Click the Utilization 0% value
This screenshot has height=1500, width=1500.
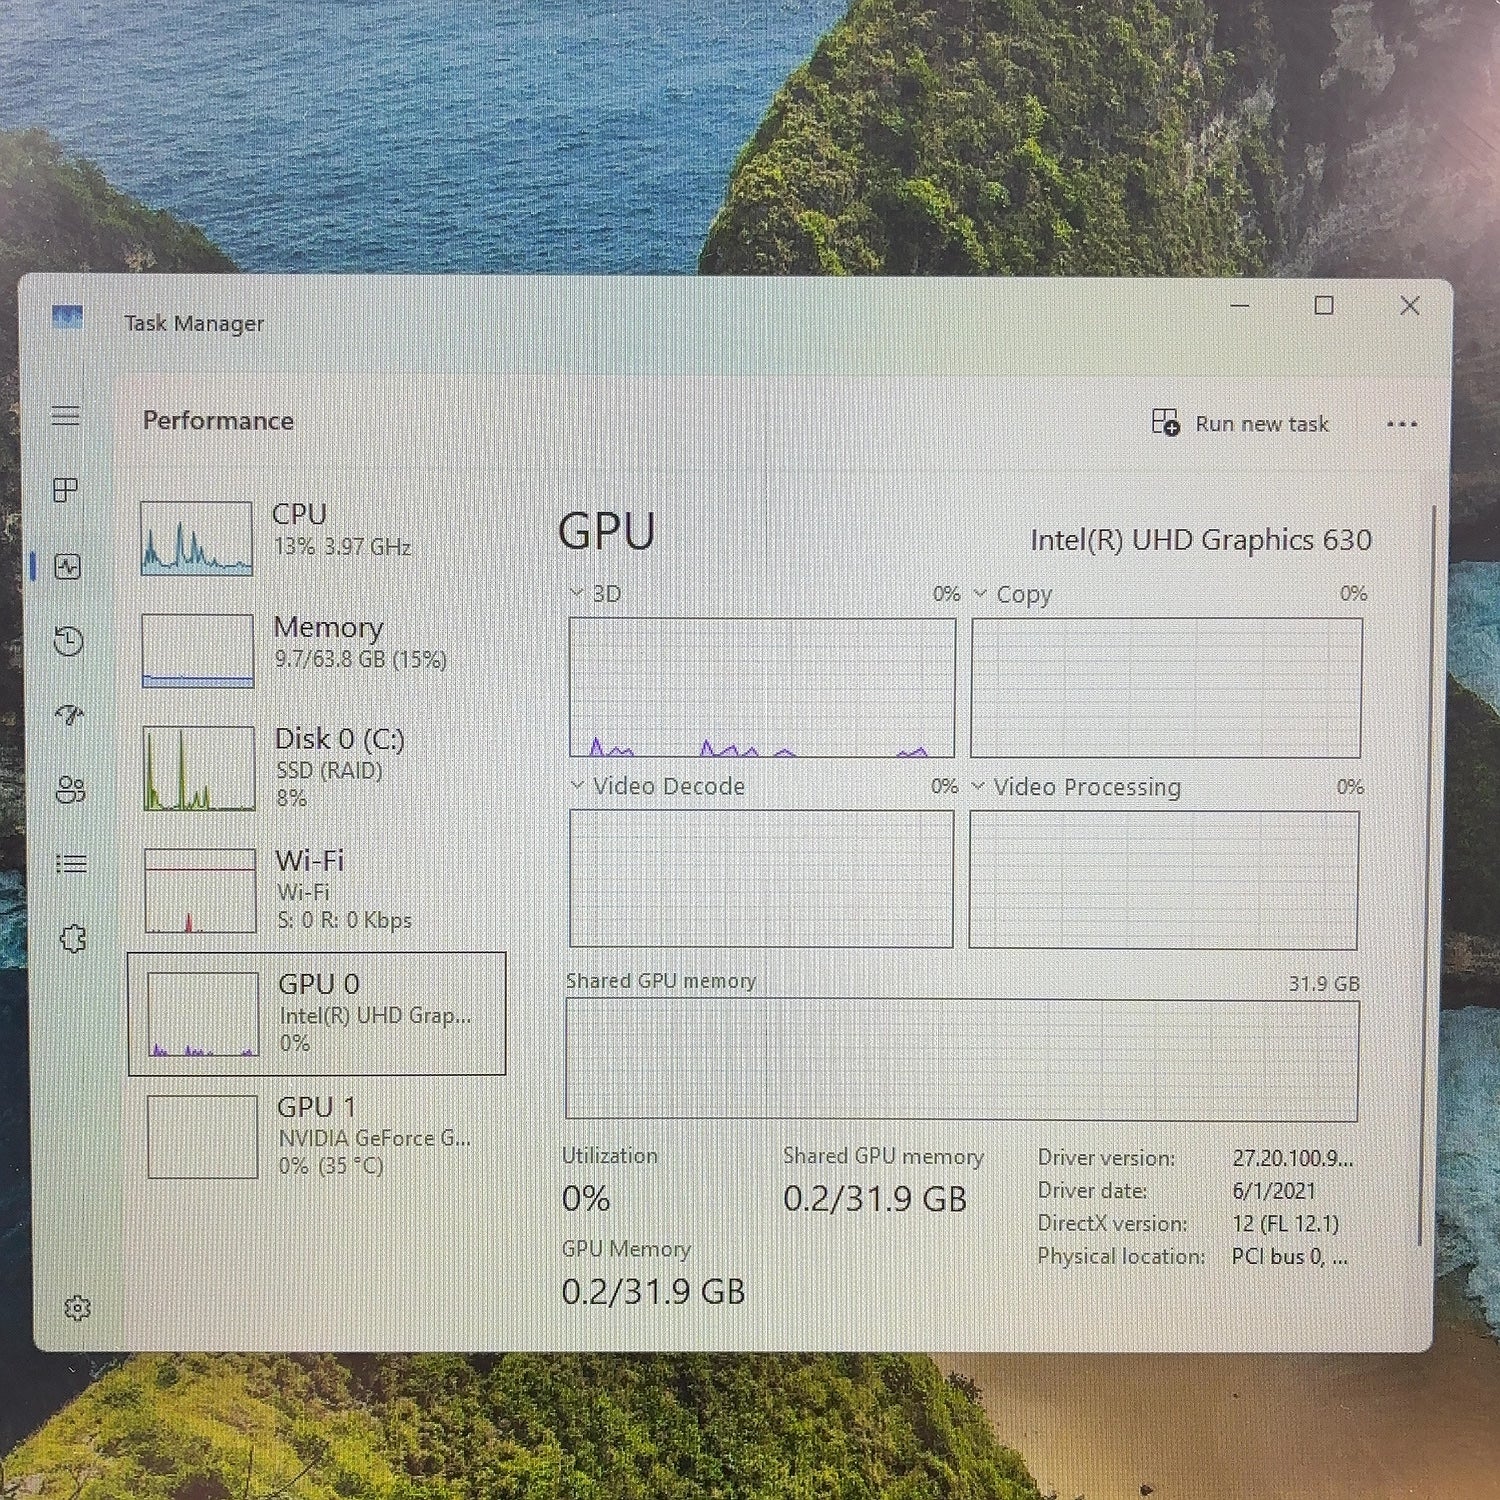(x=586, y=1198)
